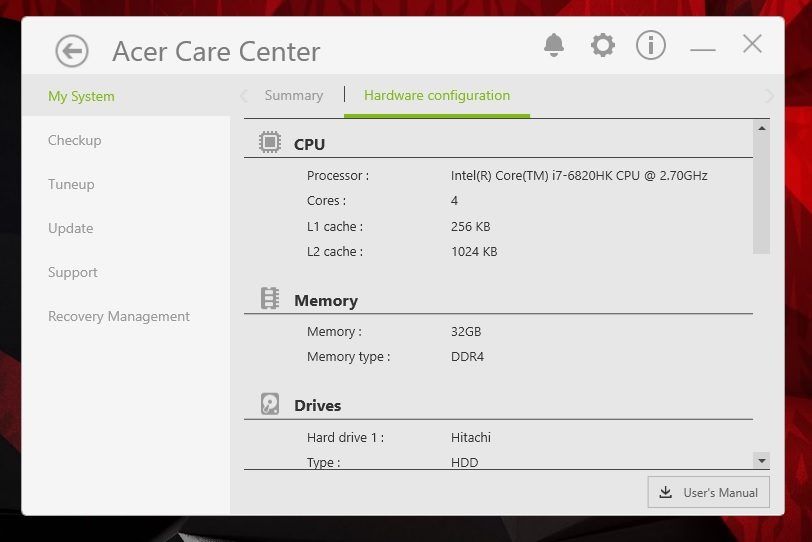
Task: Click the information icon
Action: click(x=651, y=45)
